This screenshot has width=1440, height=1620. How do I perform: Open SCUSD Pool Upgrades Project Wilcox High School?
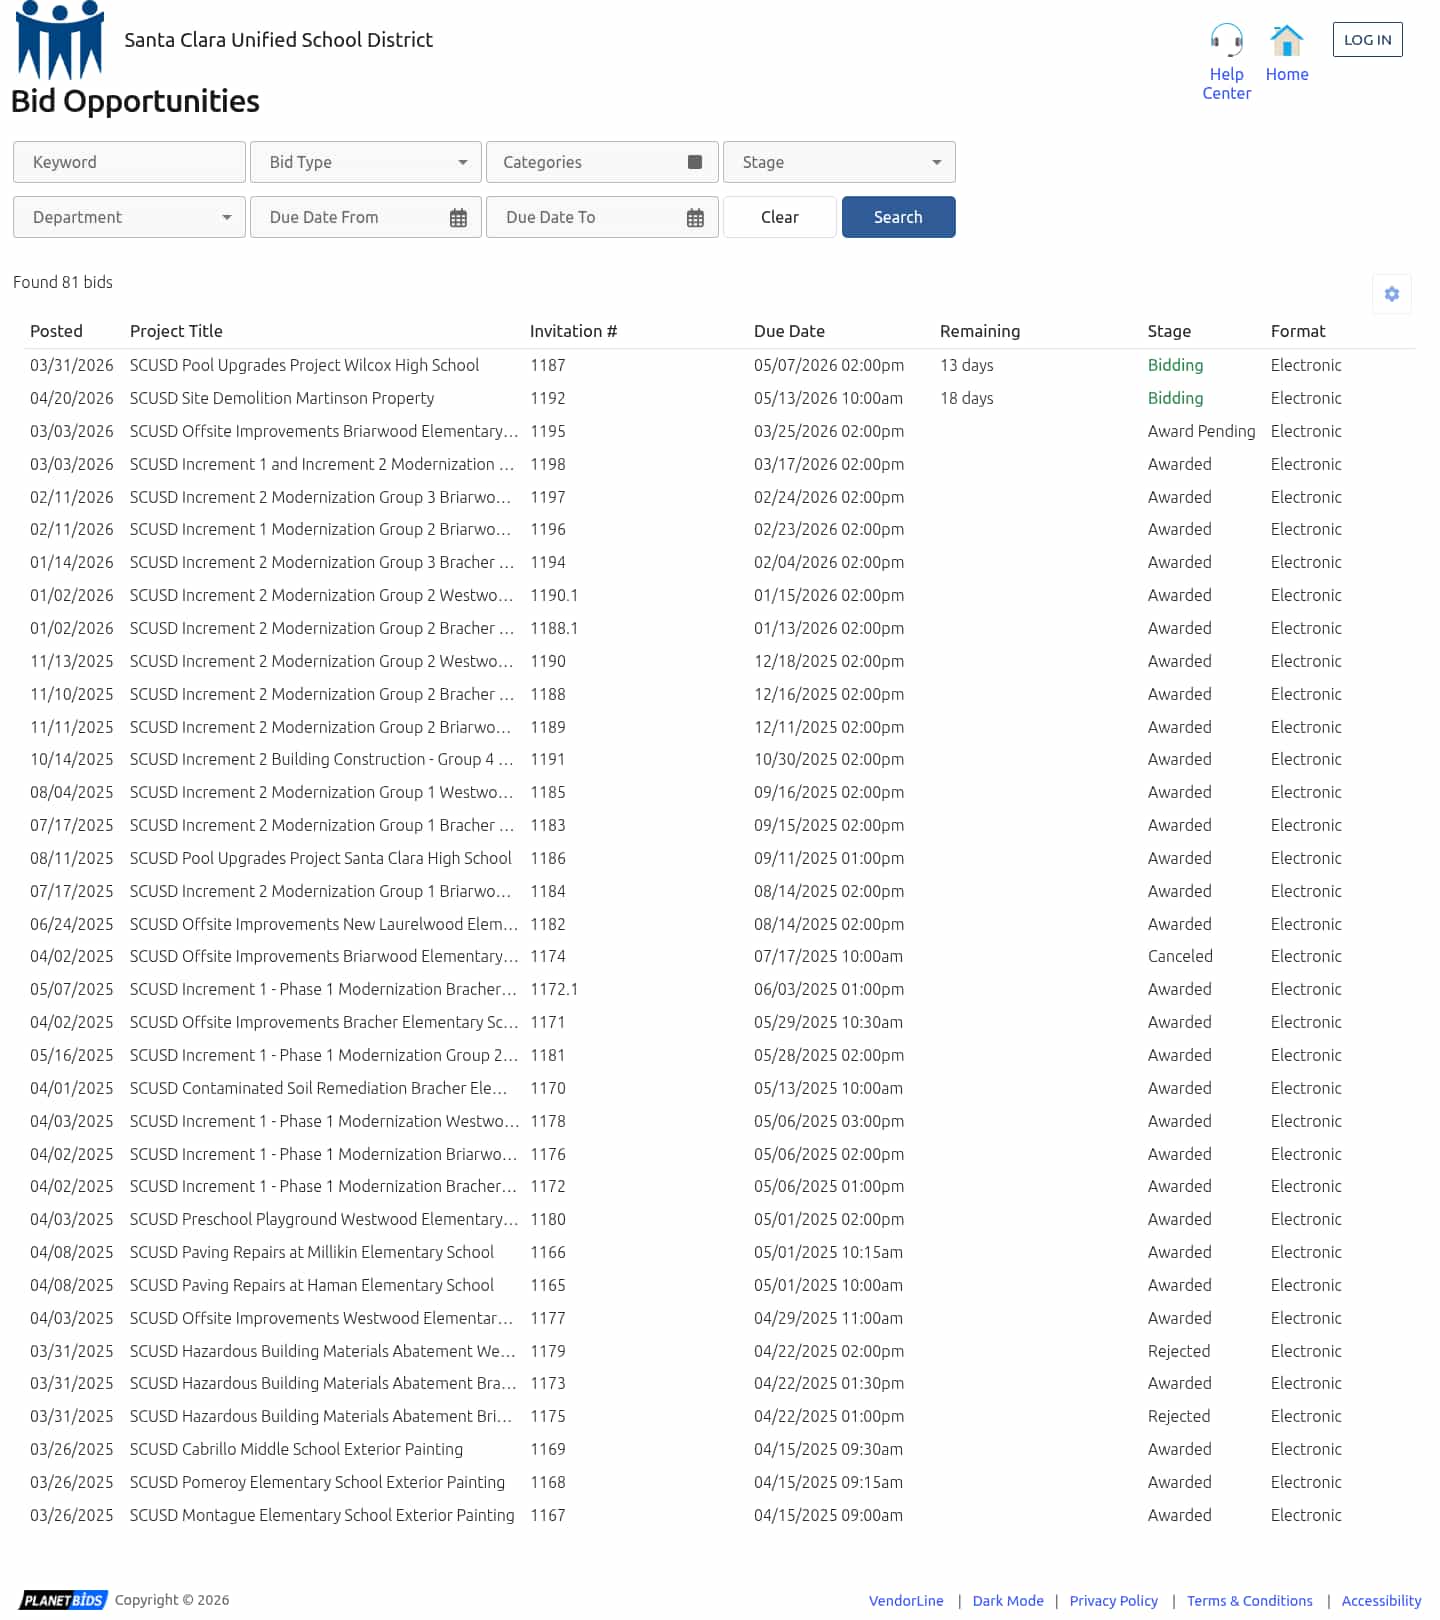[x=304, y=365]
